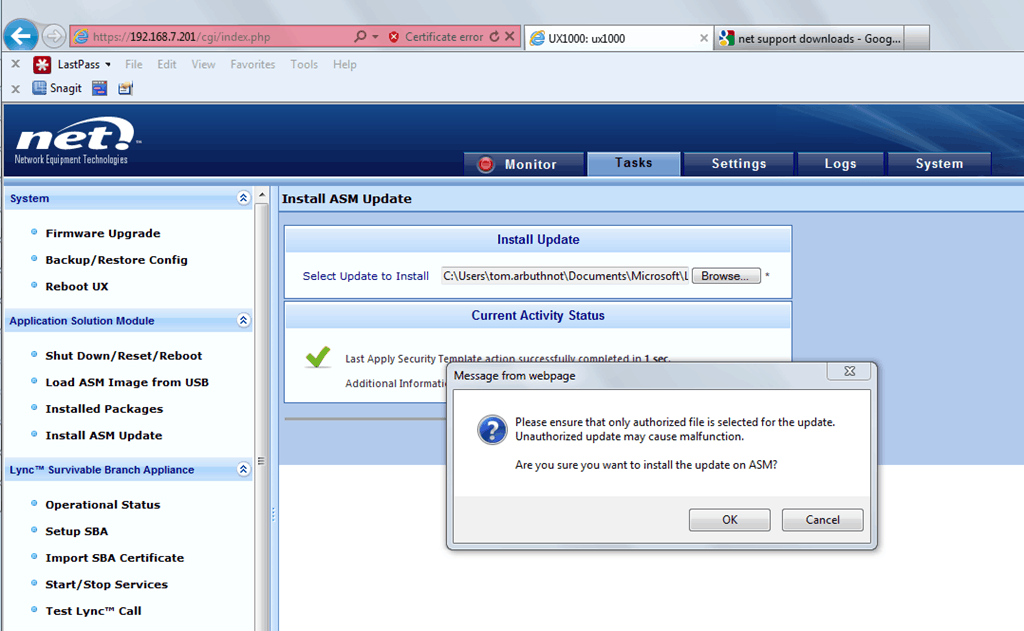
Task: Collapse the Application Solution Module section
Action: coord(243,320)
